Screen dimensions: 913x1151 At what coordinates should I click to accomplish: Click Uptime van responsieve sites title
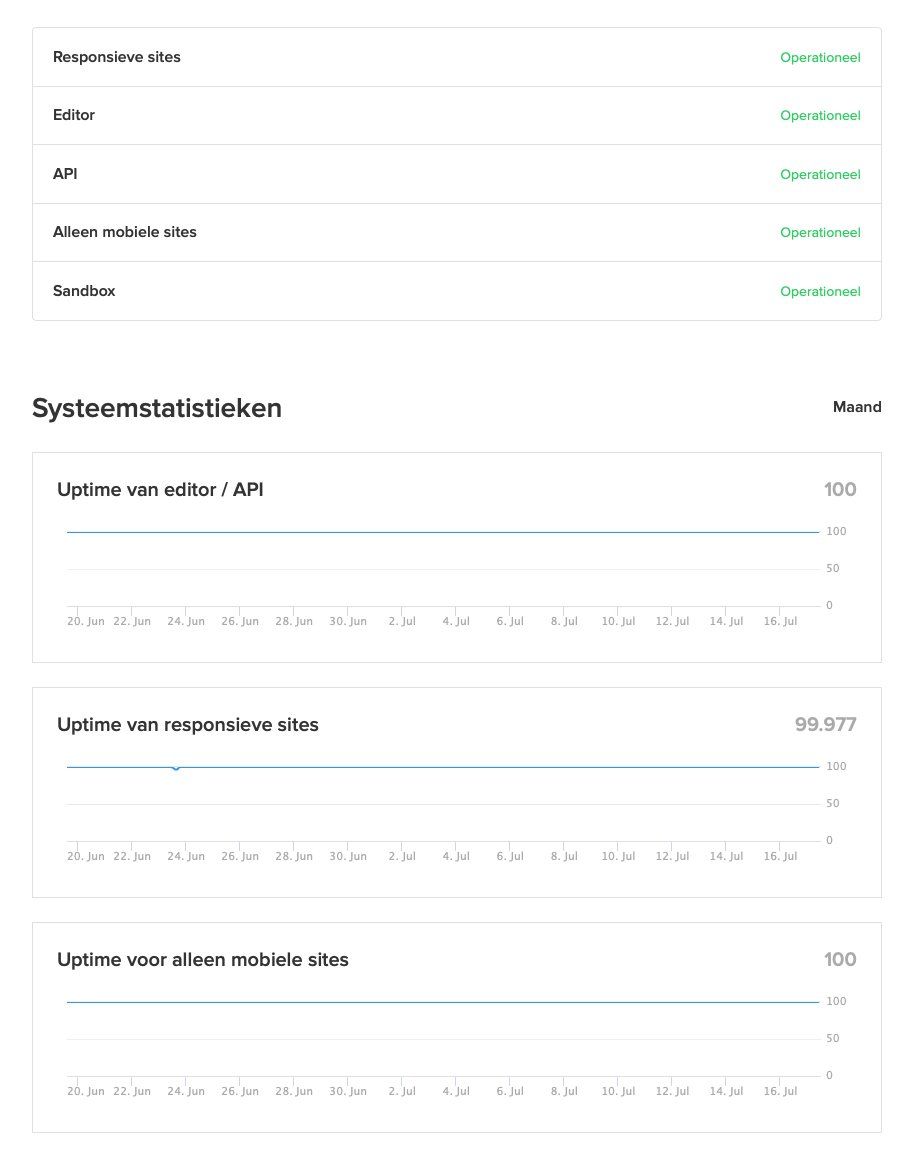point(188,725)
